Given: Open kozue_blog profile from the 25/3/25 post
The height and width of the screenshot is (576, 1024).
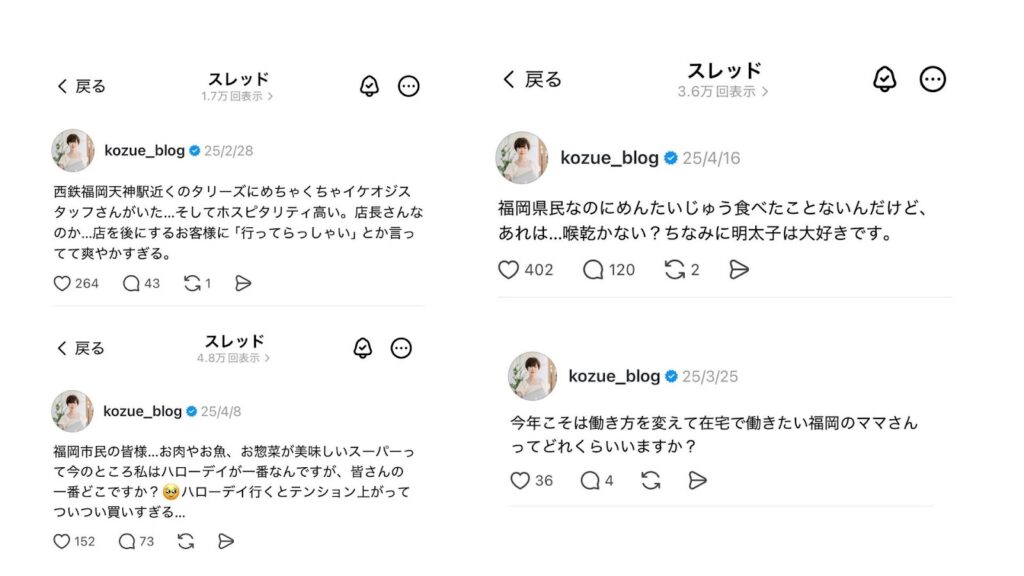Looking at the screenshot, I should pos(614,376).
